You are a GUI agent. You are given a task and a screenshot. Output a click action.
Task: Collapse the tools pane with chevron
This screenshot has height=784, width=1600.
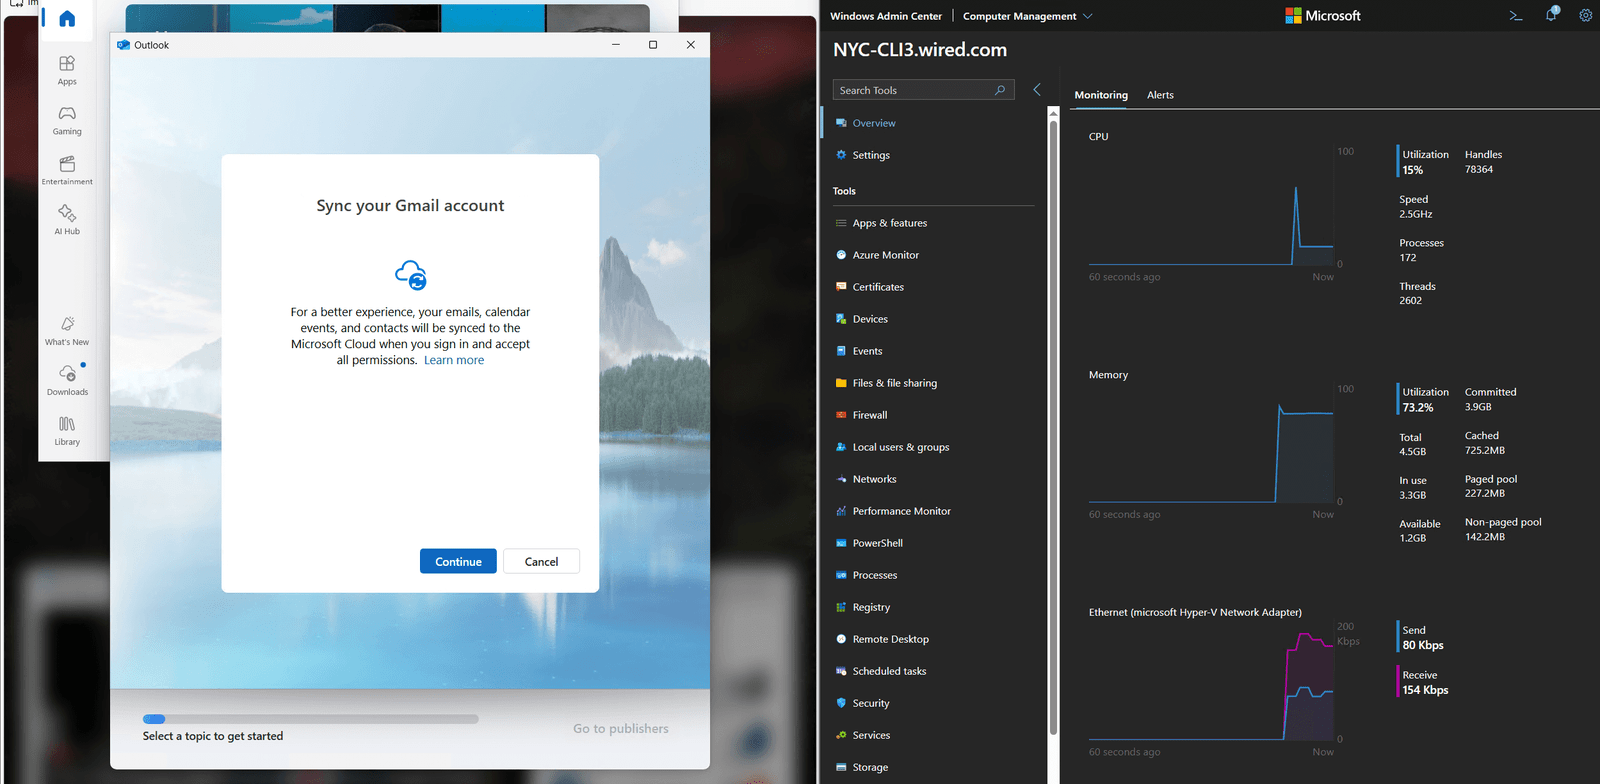click(x=1037, y=90)
